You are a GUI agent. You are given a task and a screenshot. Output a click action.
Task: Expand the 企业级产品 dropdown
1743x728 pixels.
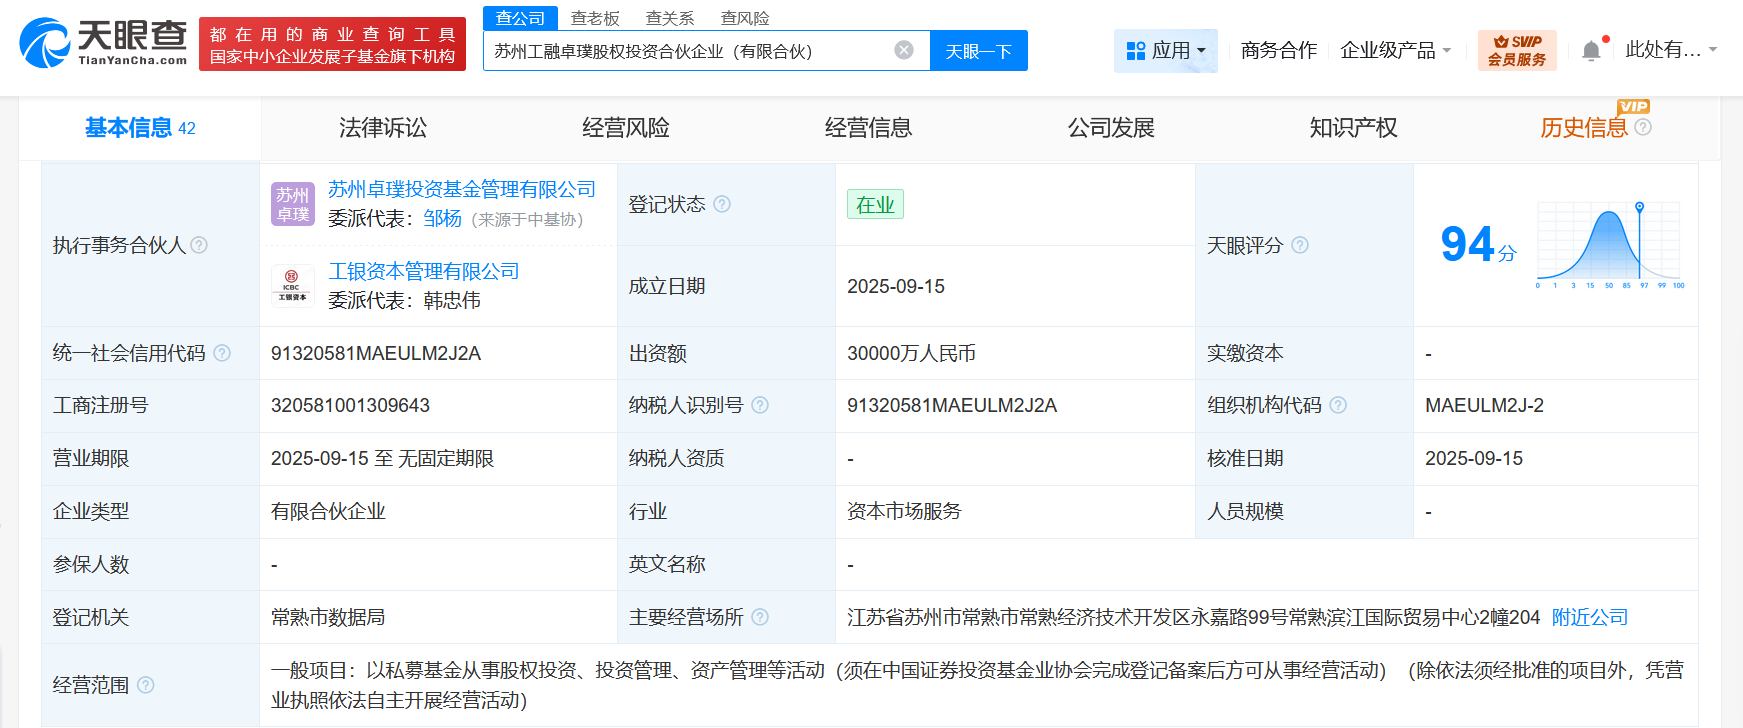(x=1395, y=50)
